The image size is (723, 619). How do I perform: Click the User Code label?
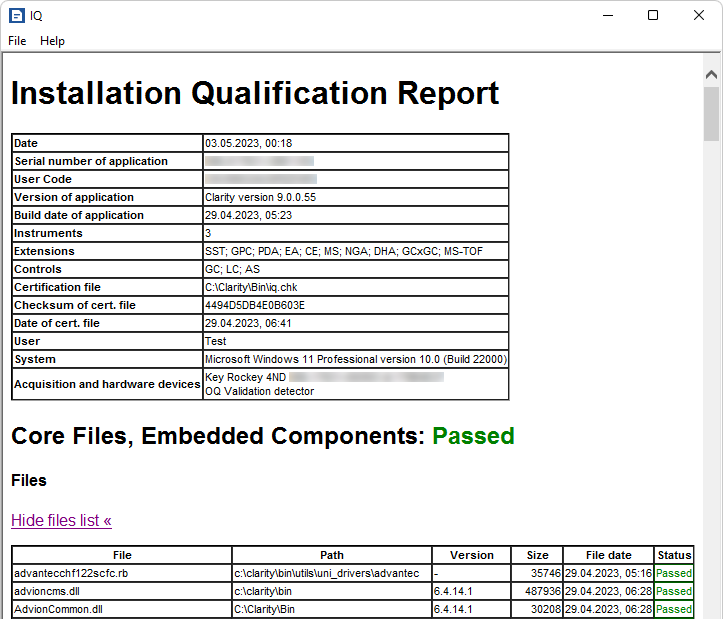pos(43,179)
